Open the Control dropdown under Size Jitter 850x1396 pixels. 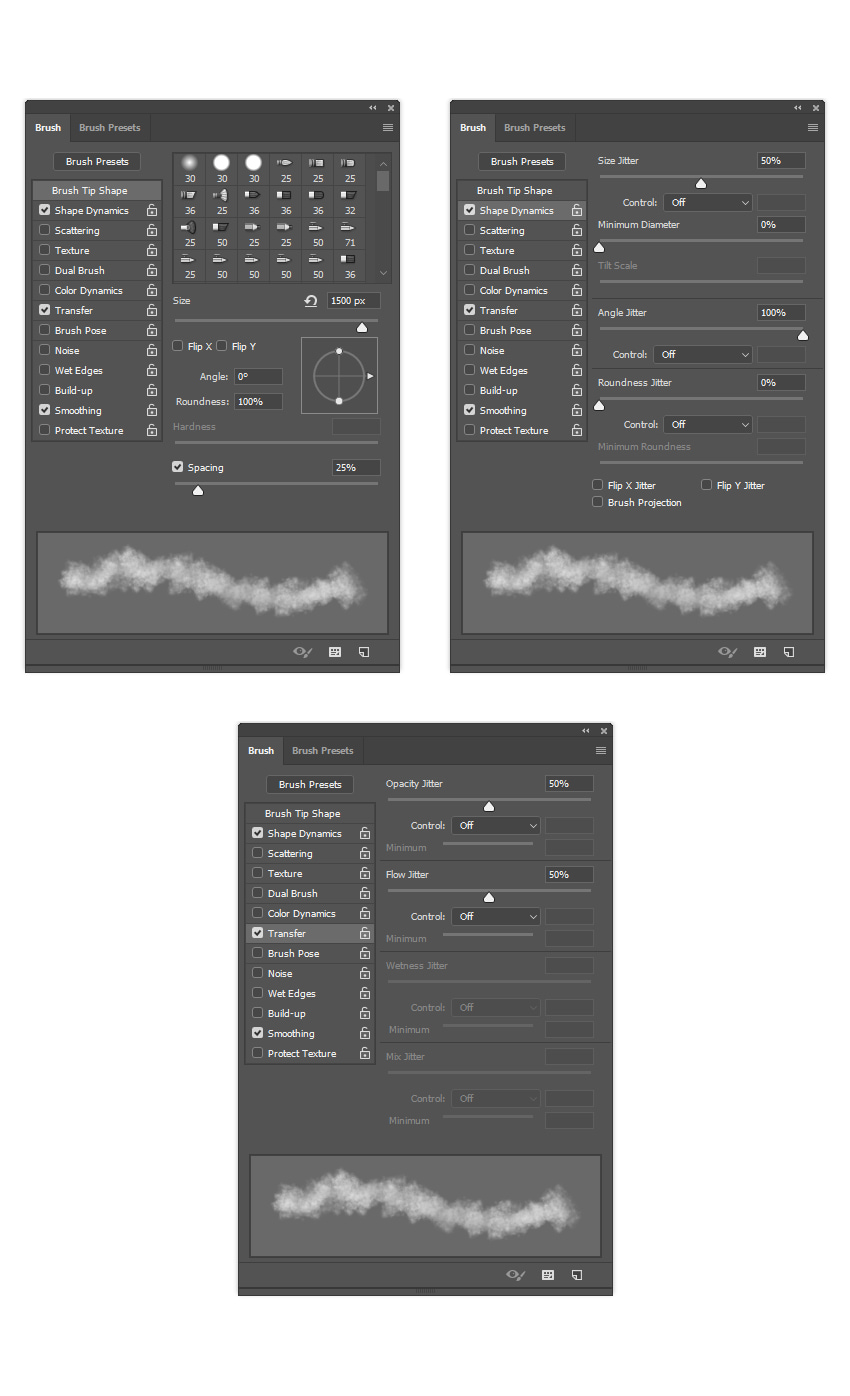pyautogui.click(x=708, y=203)
